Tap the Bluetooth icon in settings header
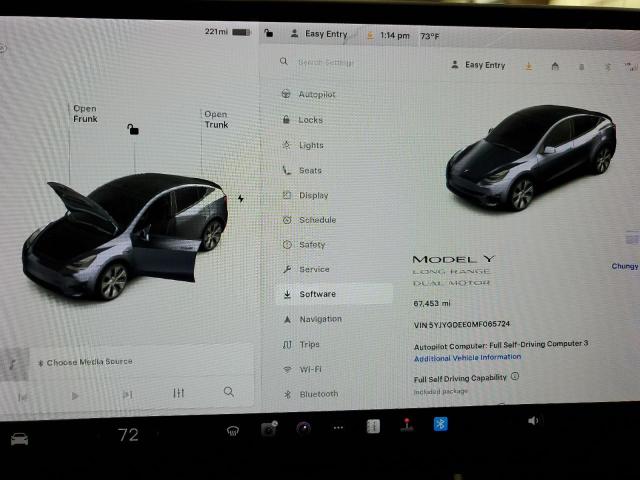Screen dimensions: 640x480 coord(607,67)
